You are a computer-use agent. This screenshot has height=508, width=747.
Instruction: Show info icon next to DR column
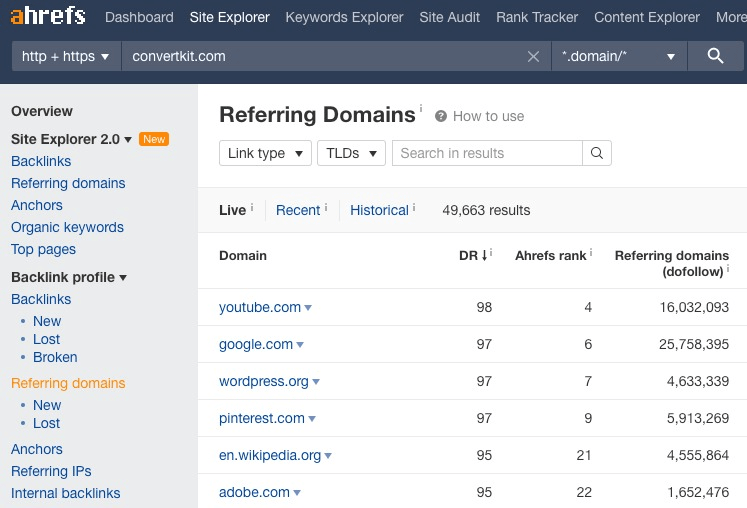click(491, 253)
